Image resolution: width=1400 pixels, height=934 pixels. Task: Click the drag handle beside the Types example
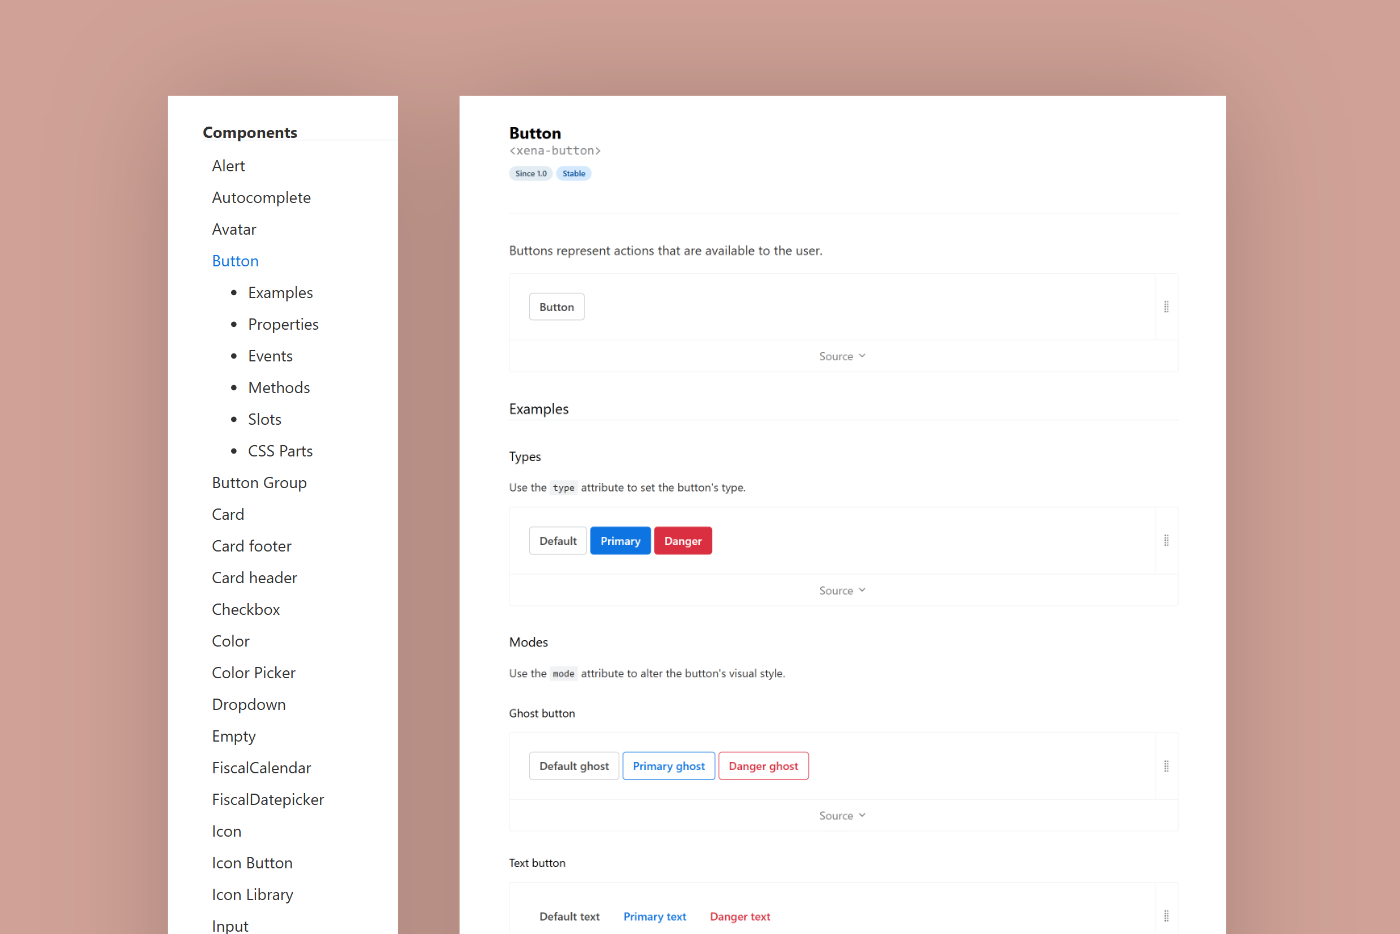tap(1166, 541)
